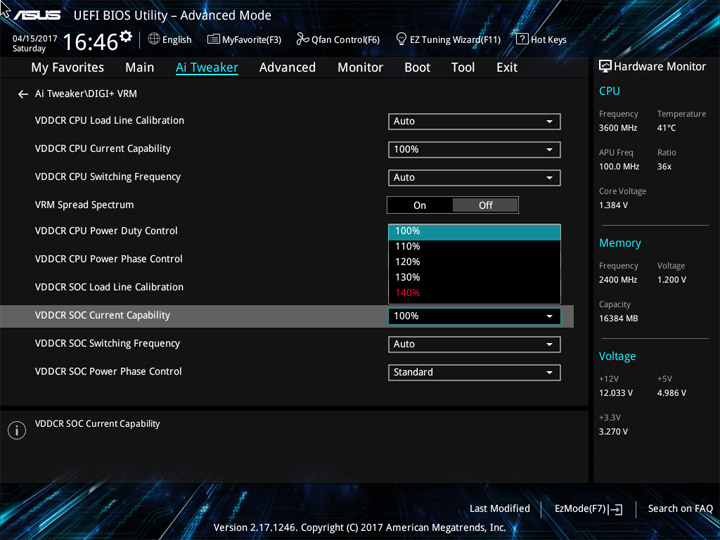Click memory capacity value 16384 MB

[x=618, y=318]
